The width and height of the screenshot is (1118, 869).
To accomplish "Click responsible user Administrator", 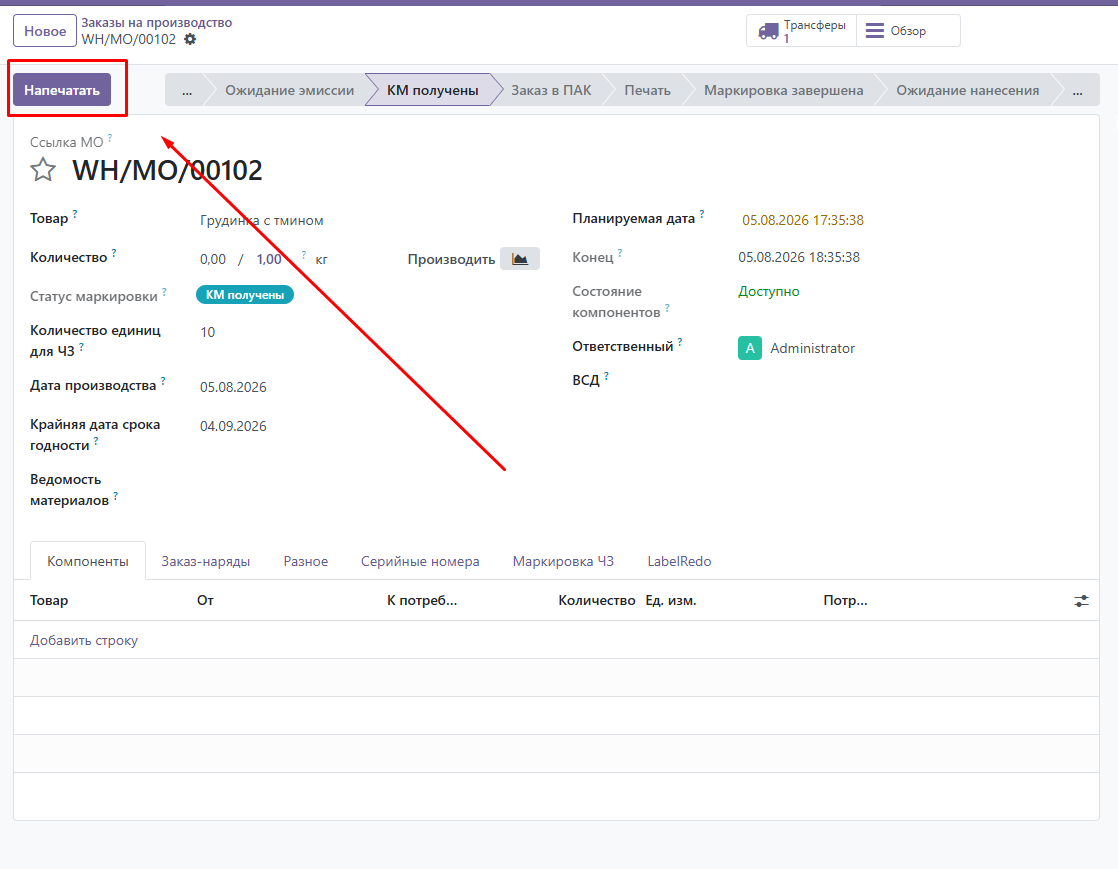I will click(x=812, y=348).
